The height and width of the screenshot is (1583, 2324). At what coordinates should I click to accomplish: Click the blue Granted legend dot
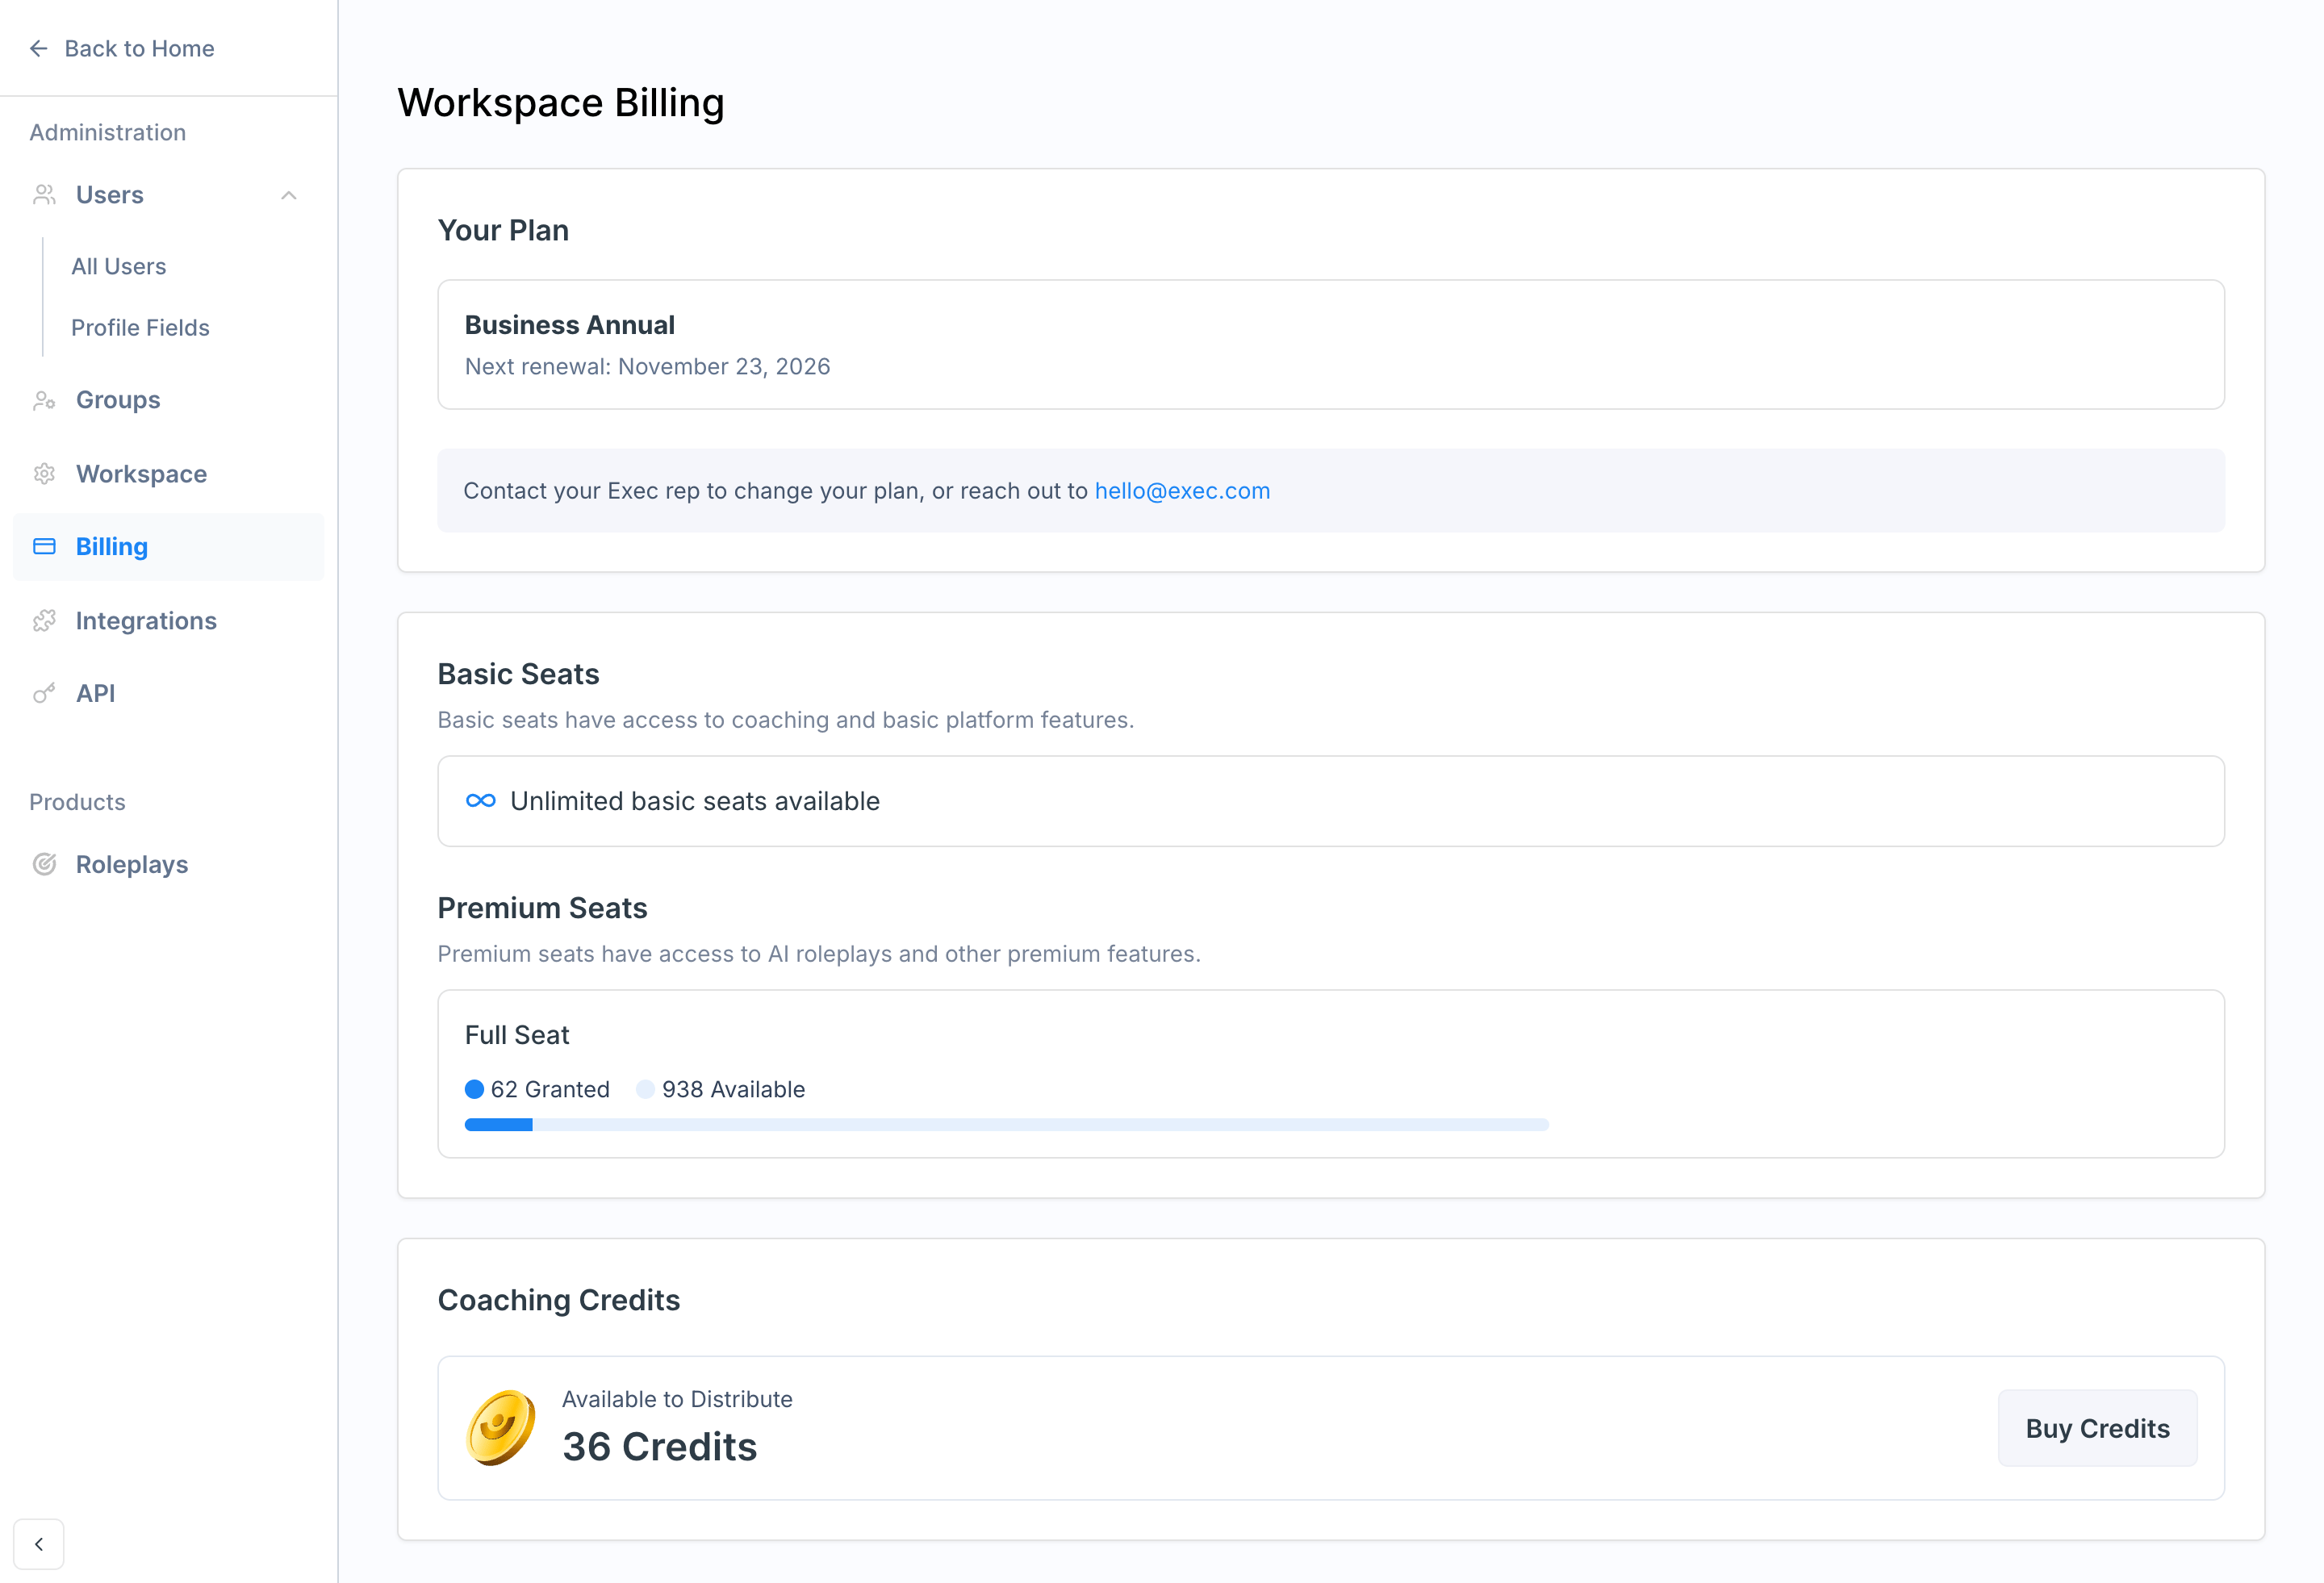475,1089
